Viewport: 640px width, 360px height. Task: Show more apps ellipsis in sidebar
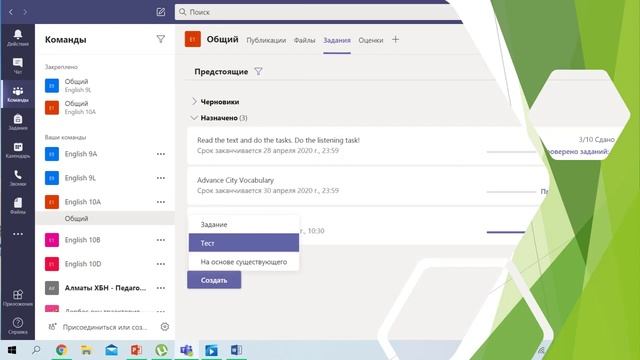(18, 234)
